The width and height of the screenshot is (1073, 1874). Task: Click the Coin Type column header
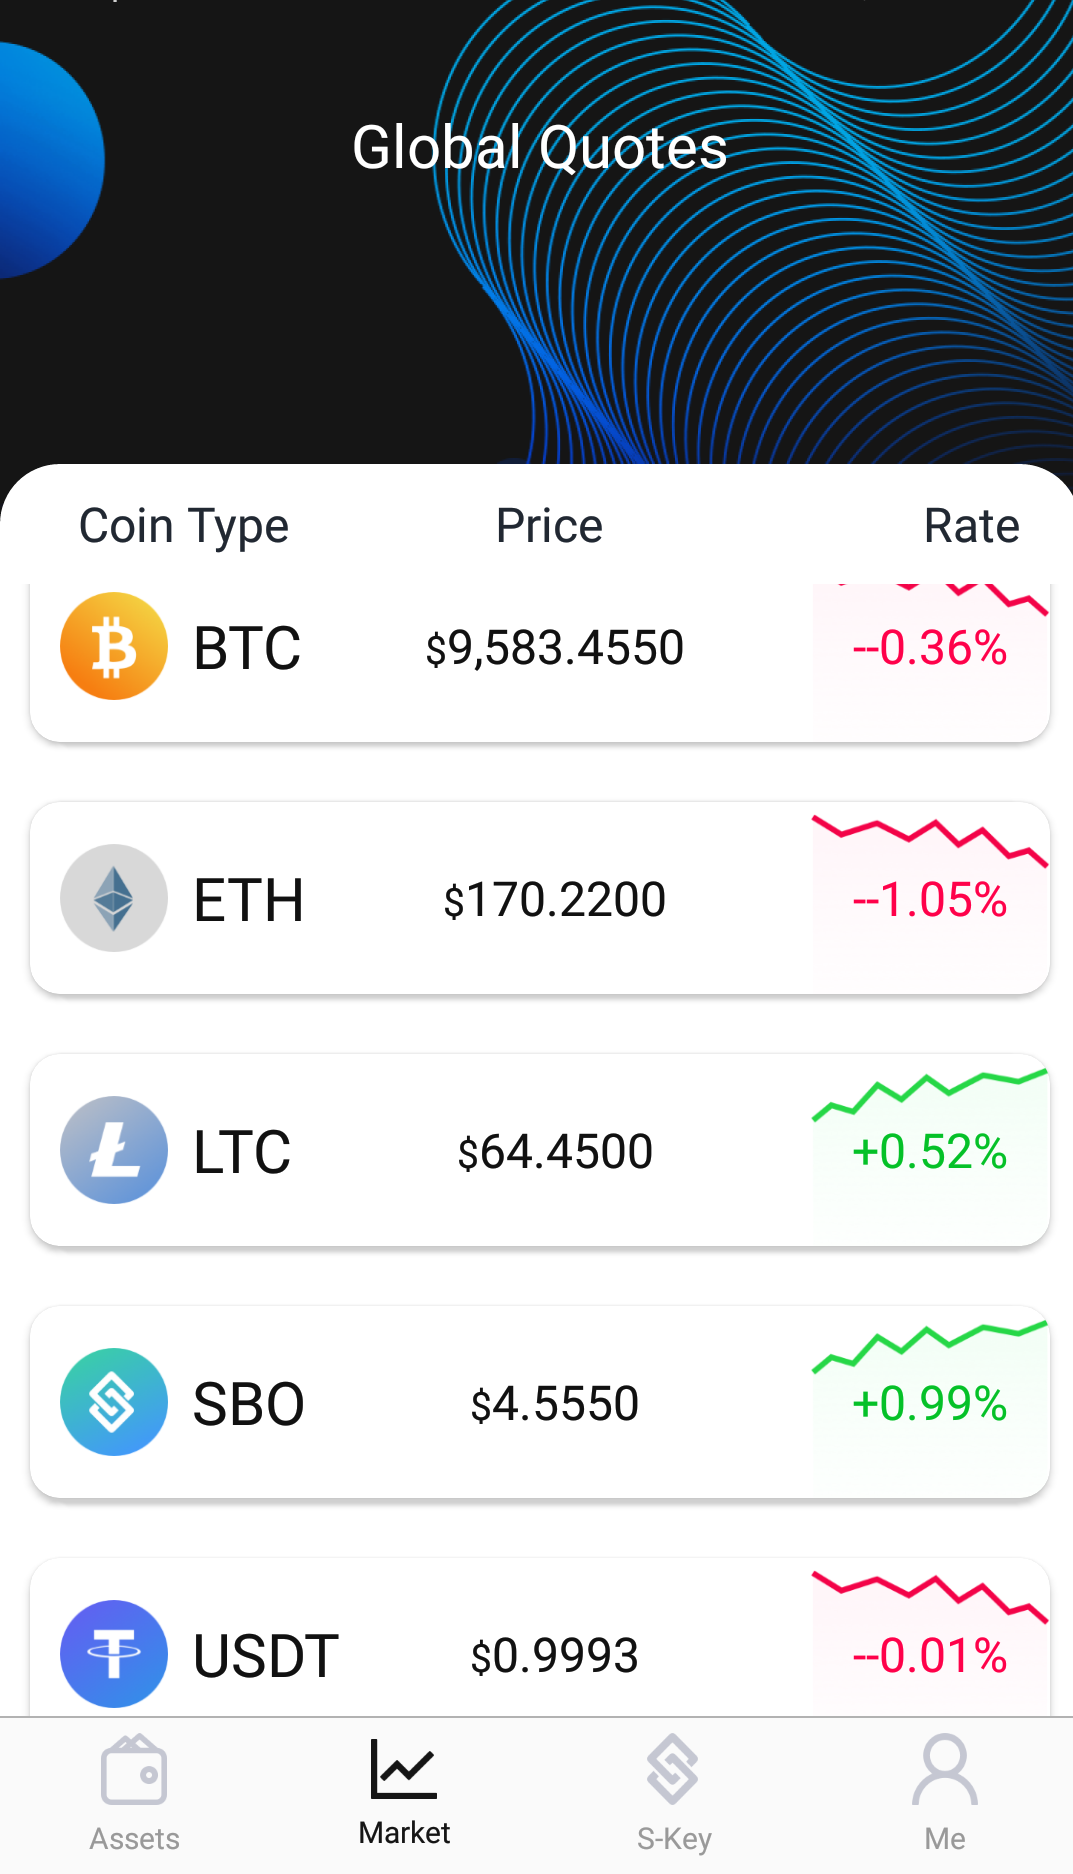pos(184,527)
